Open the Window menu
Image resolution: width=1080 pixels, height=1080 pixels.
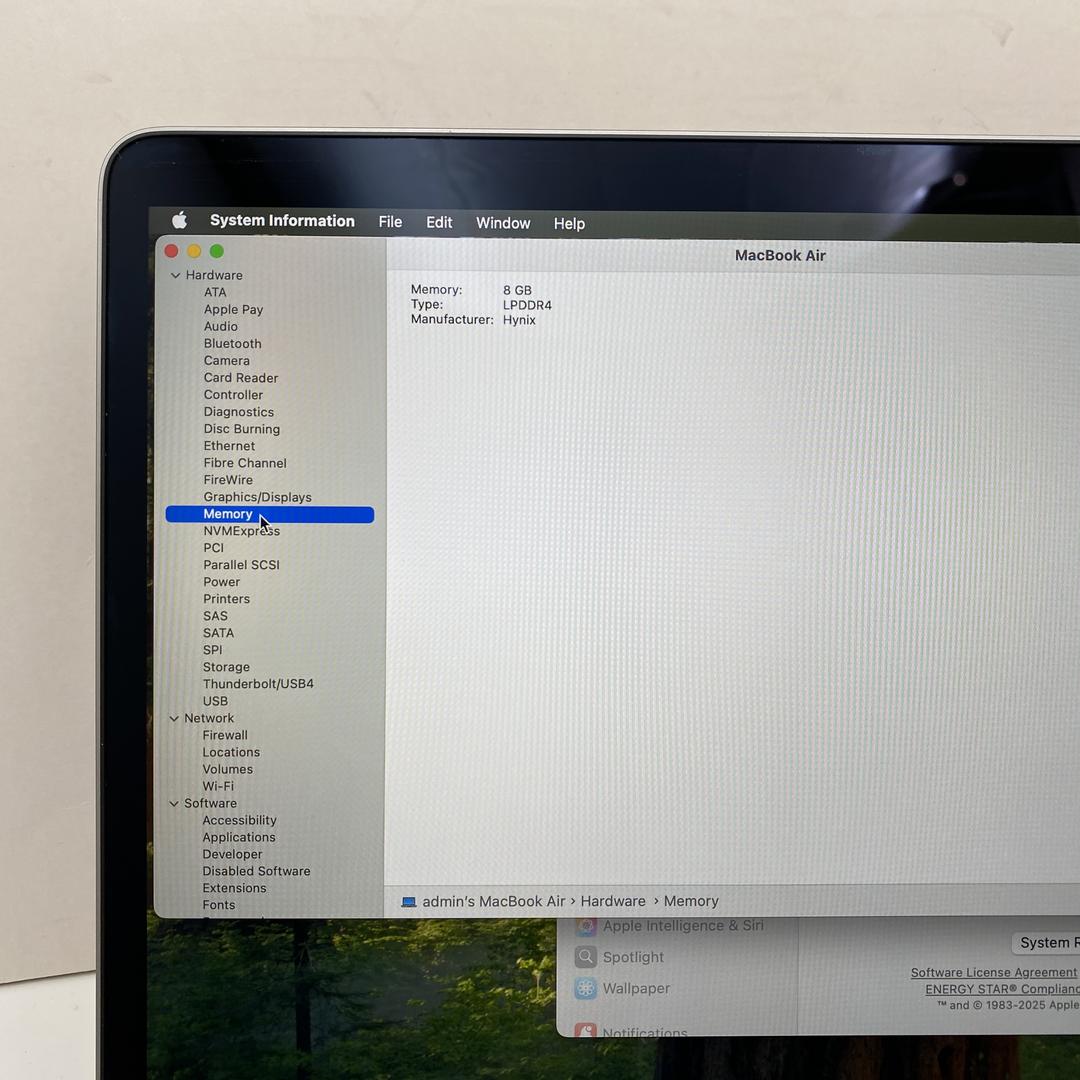point(503,223)
